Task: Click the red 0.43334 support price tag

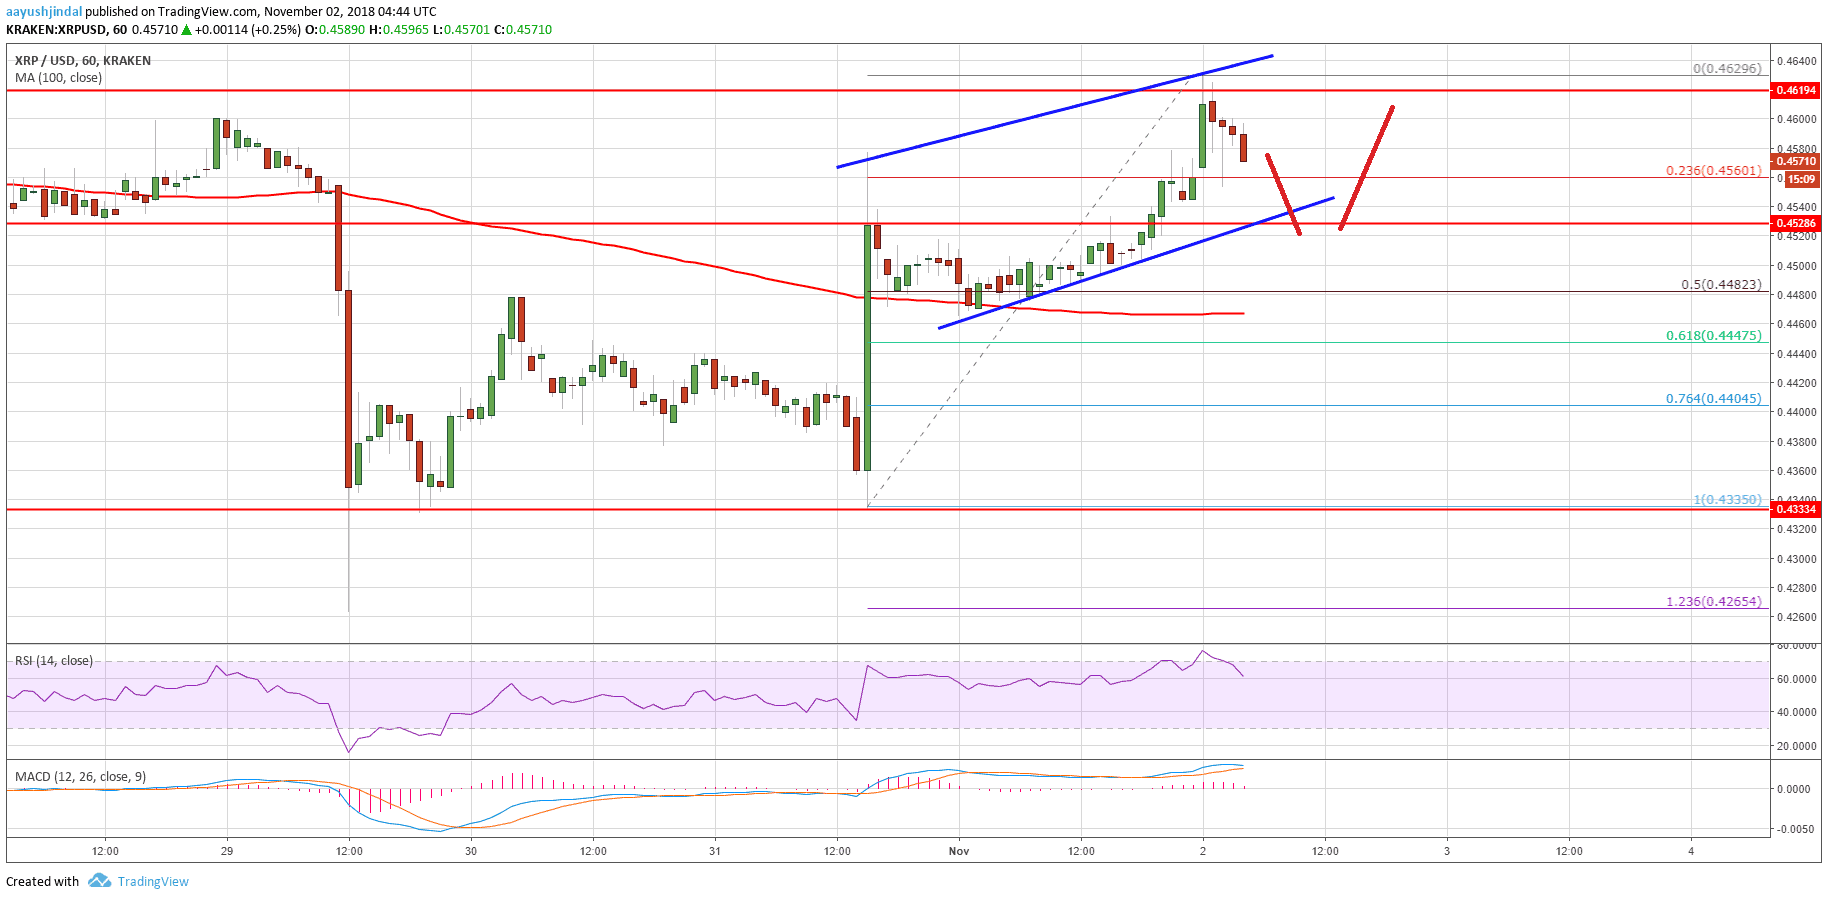Action: (1795, 509)
